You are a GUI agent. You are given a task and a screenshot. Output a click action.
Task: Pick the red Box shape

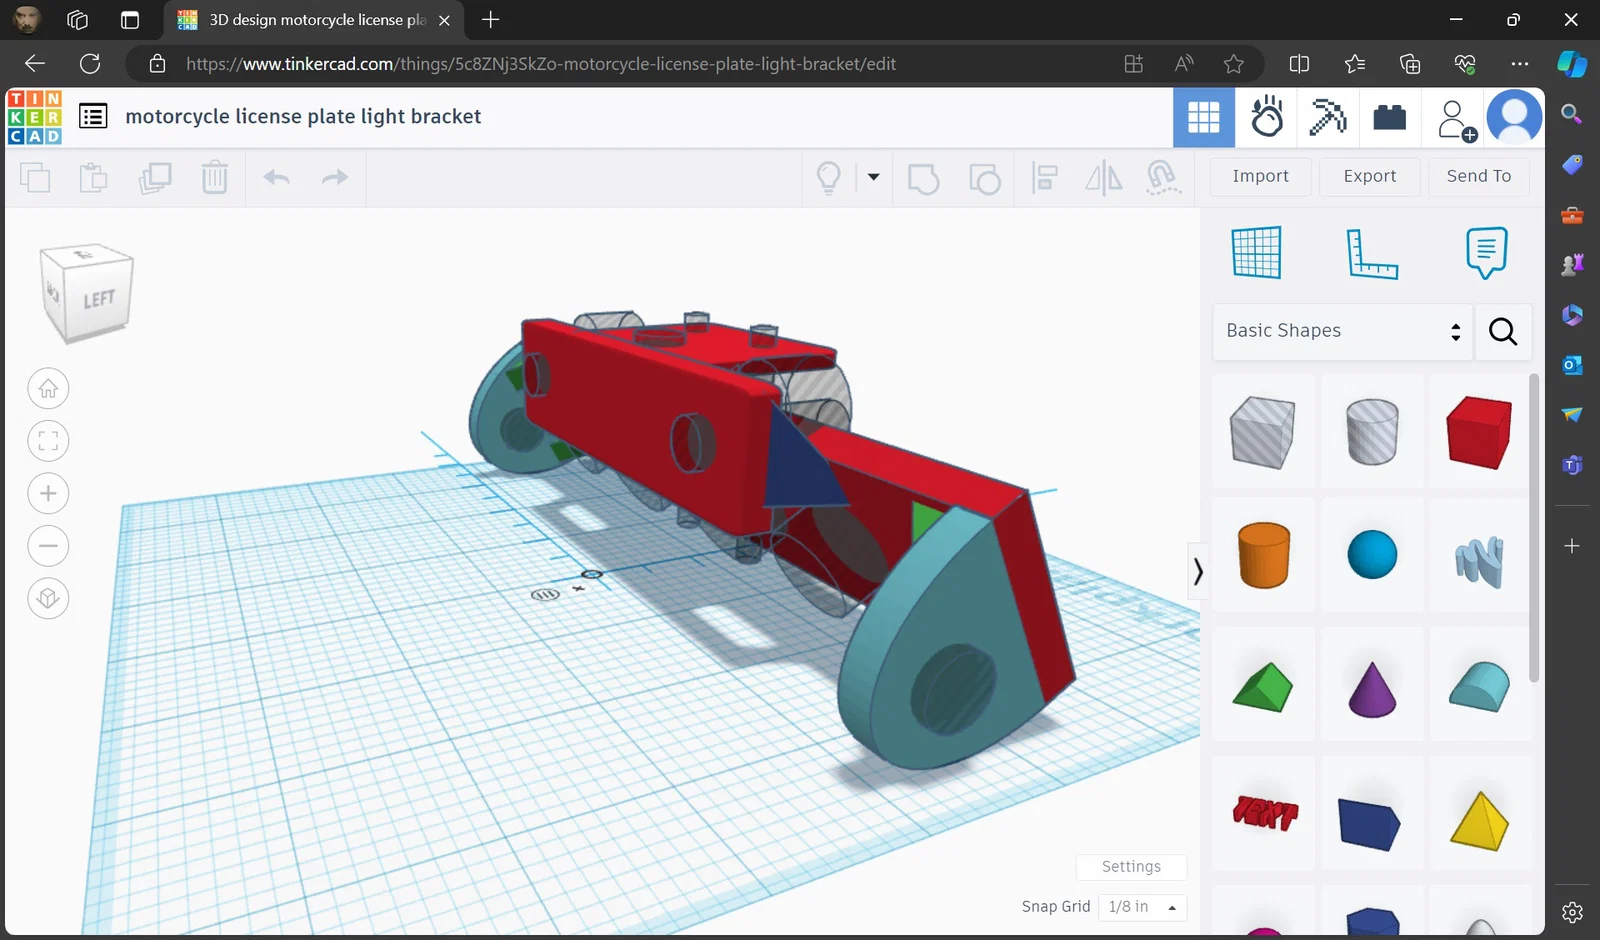pyautogui.click(x=1478, y=432)
